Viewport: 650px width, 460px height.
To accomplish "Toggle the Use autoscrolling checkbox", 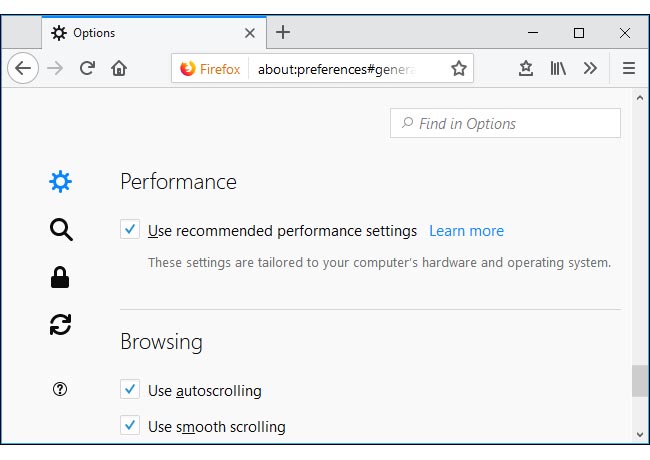I will click(130, 390).
